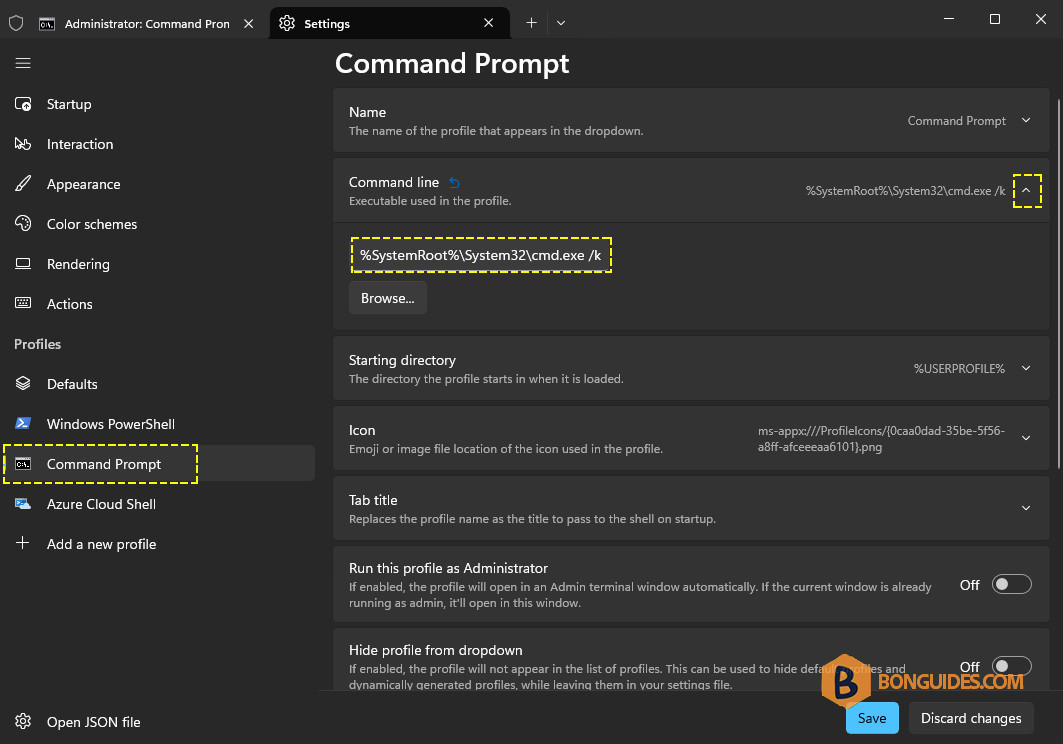Click the Appearance brush icon

click(x=23, y=184)
